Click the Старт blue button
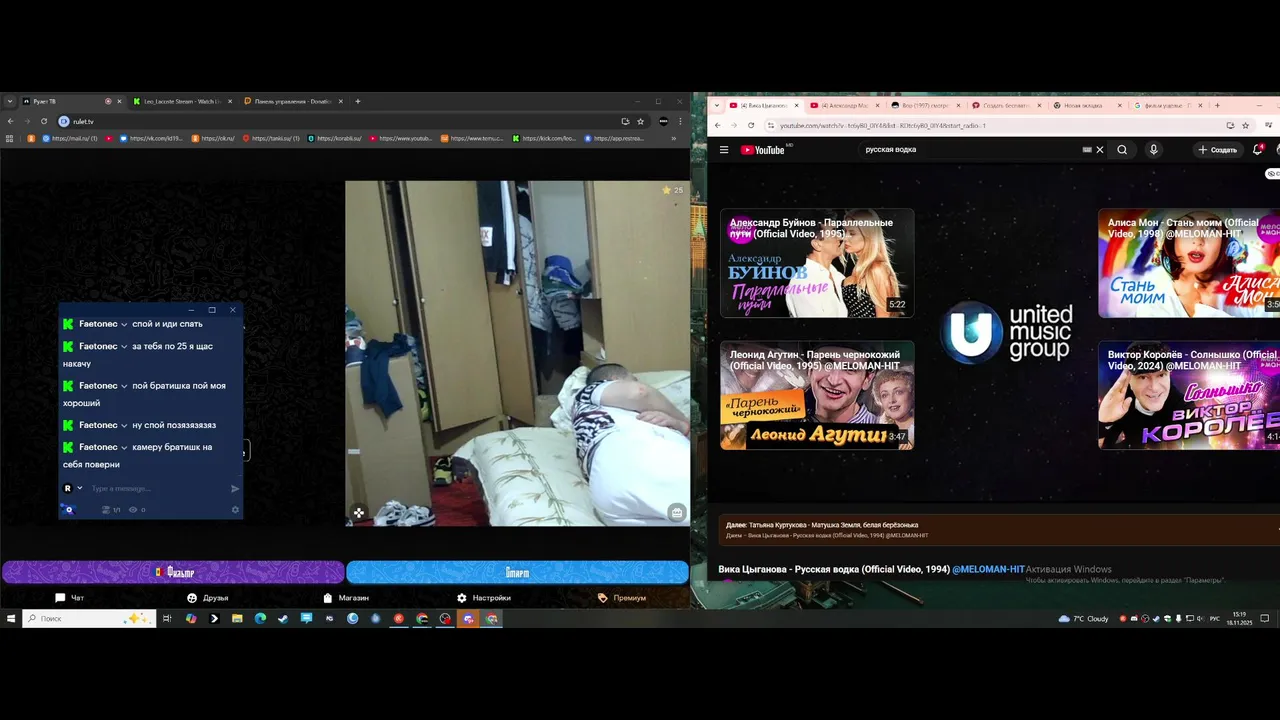1280x720 pixels. click(x=517, y=572)
